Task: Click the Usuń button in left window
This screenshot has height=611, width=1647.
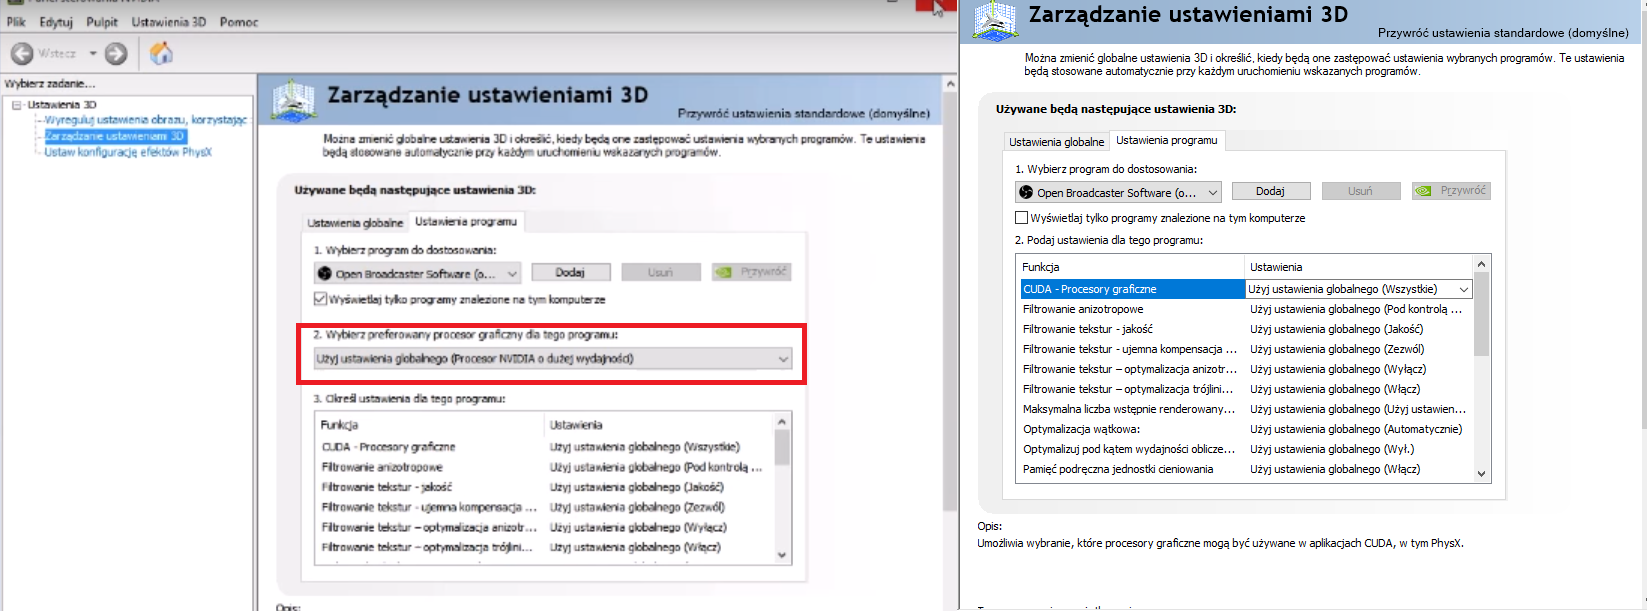Action: tap(660, 272)
